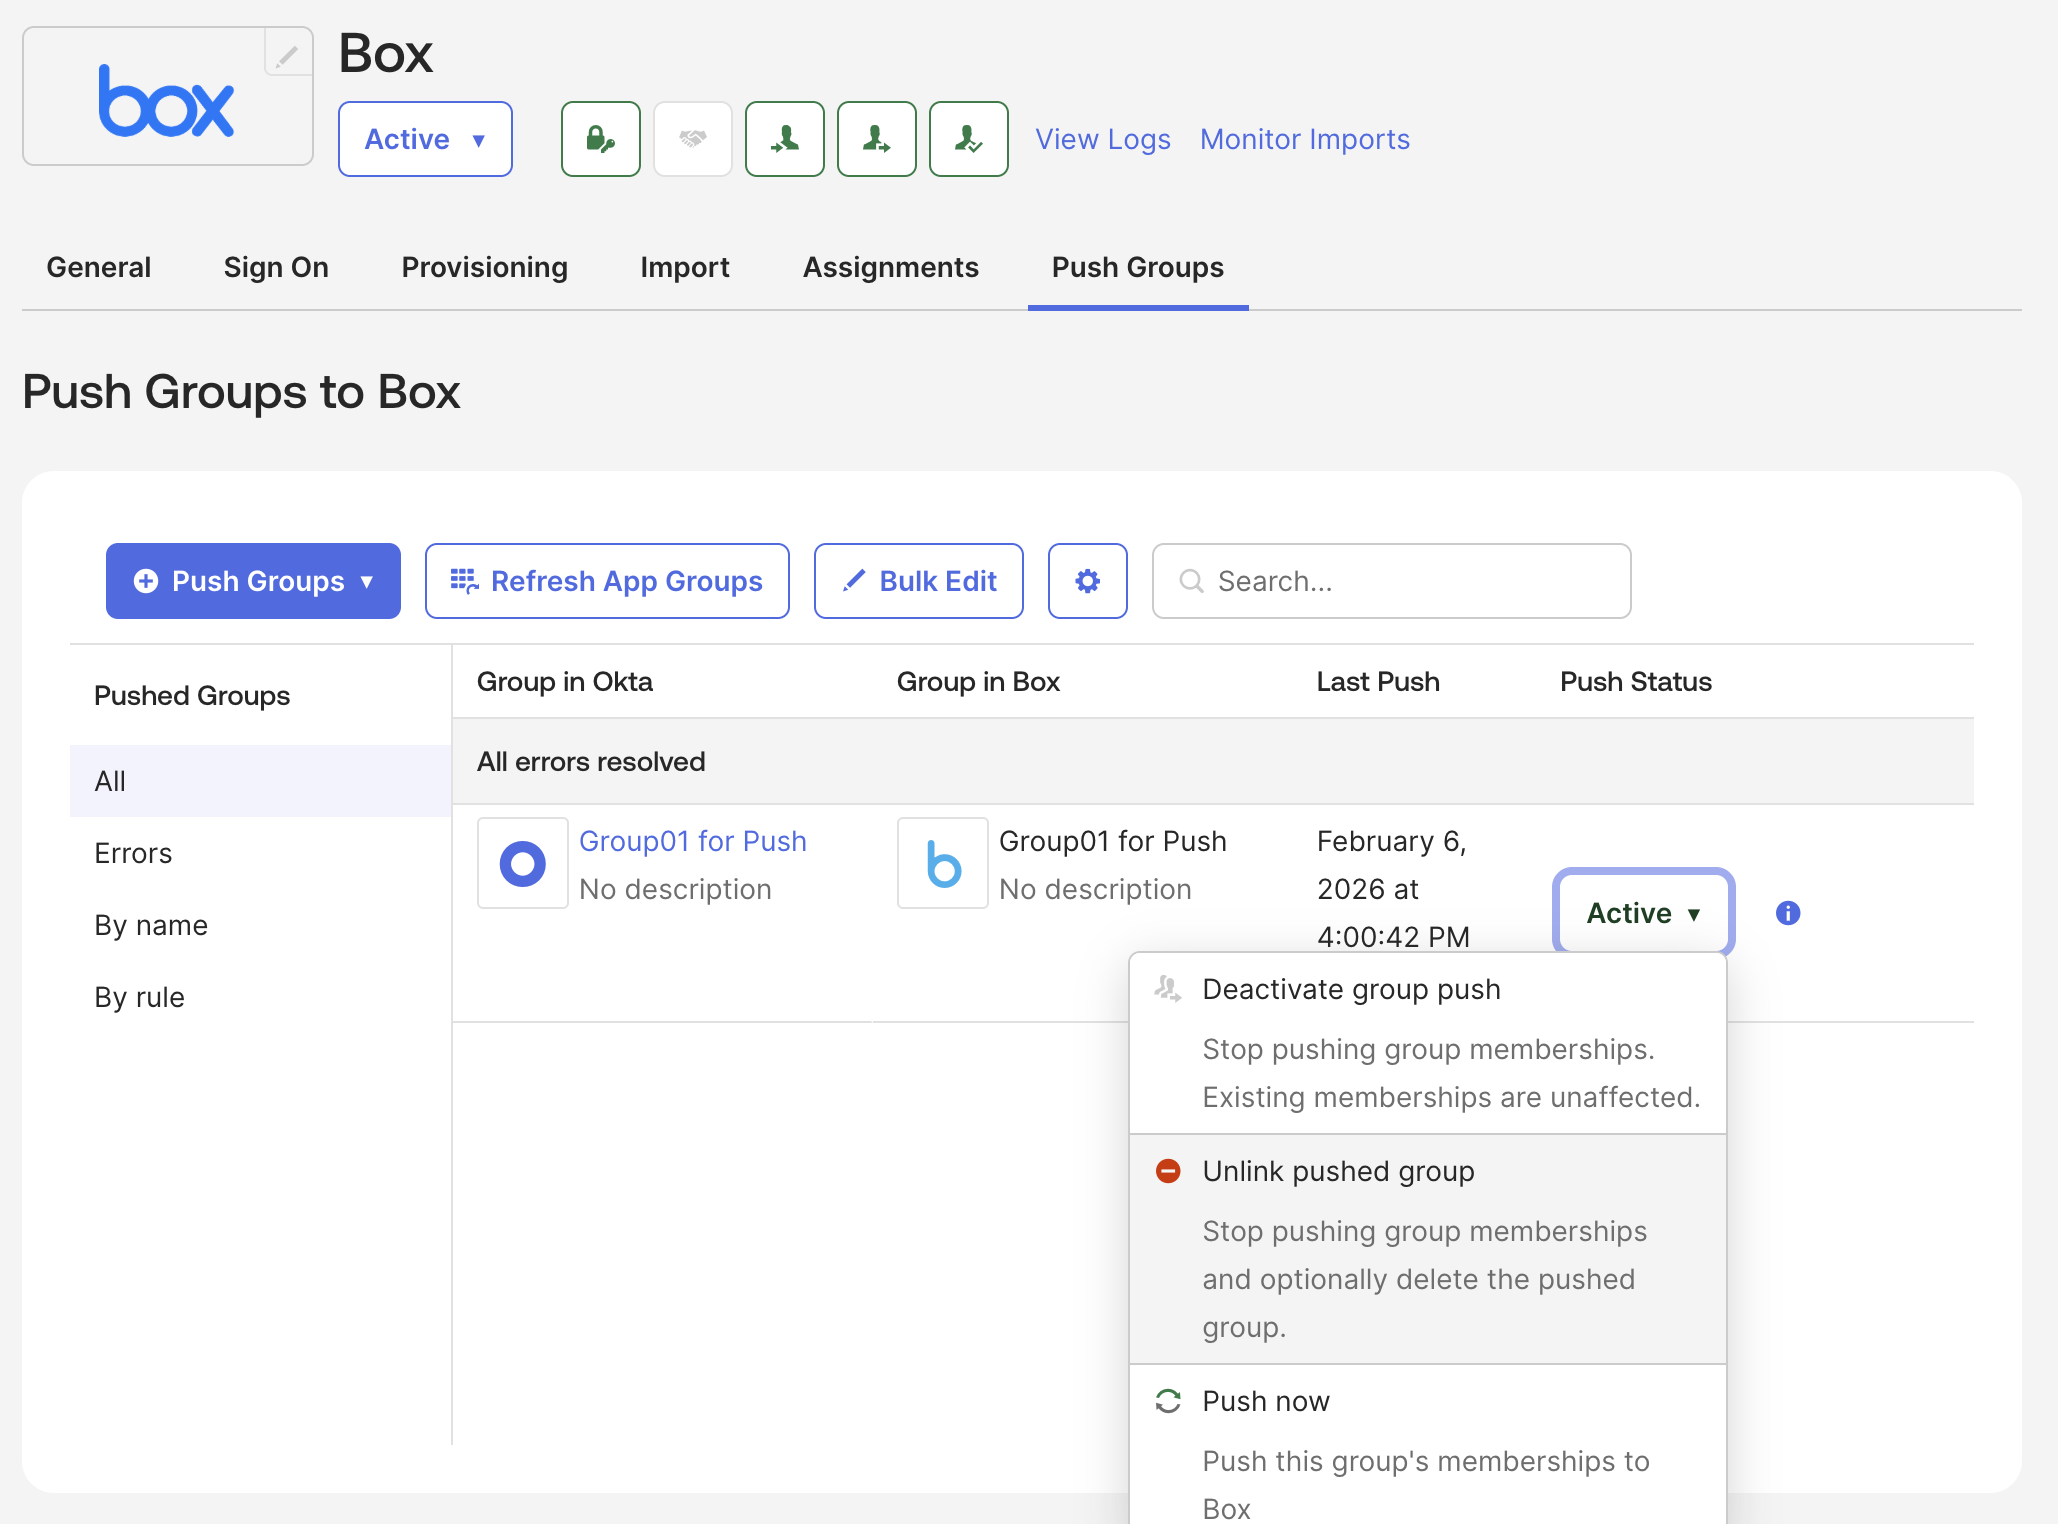
Task: Go to the Import tab
Action: (x=684, y=267)
